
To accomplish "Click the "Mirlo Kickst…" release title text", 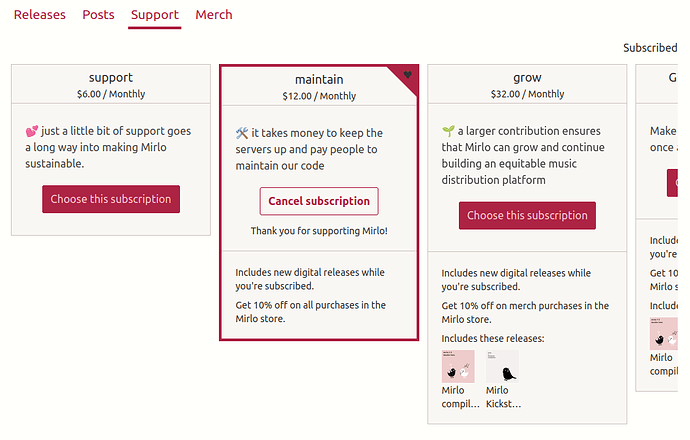I will [x=504, y=397].
